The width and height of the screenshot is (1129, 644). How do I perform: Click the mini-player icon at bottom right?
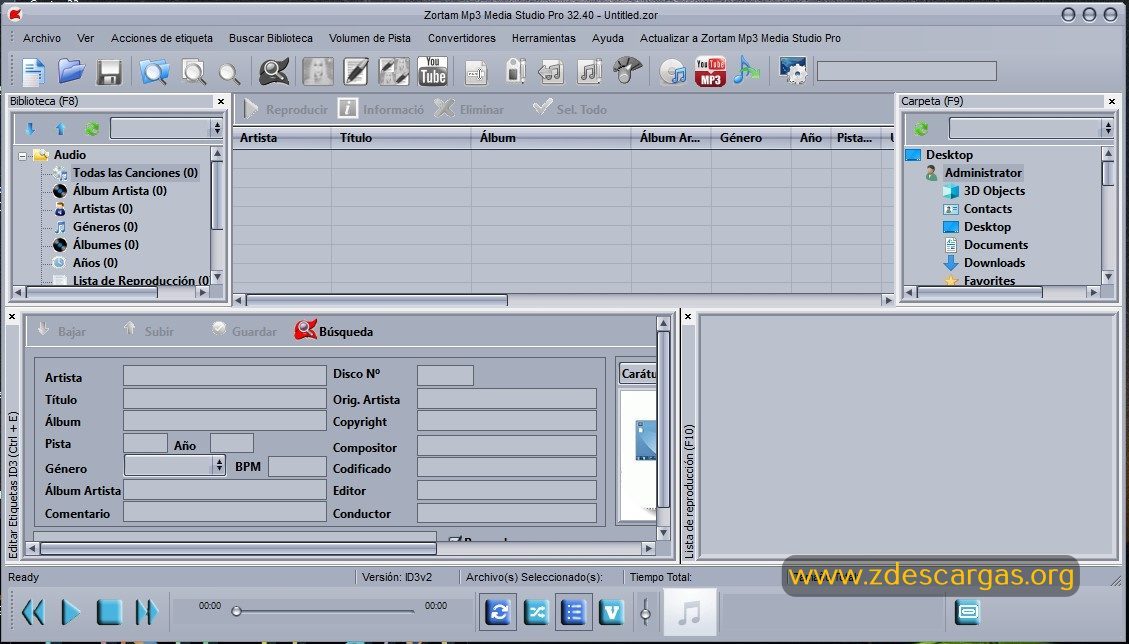point(968,612)
